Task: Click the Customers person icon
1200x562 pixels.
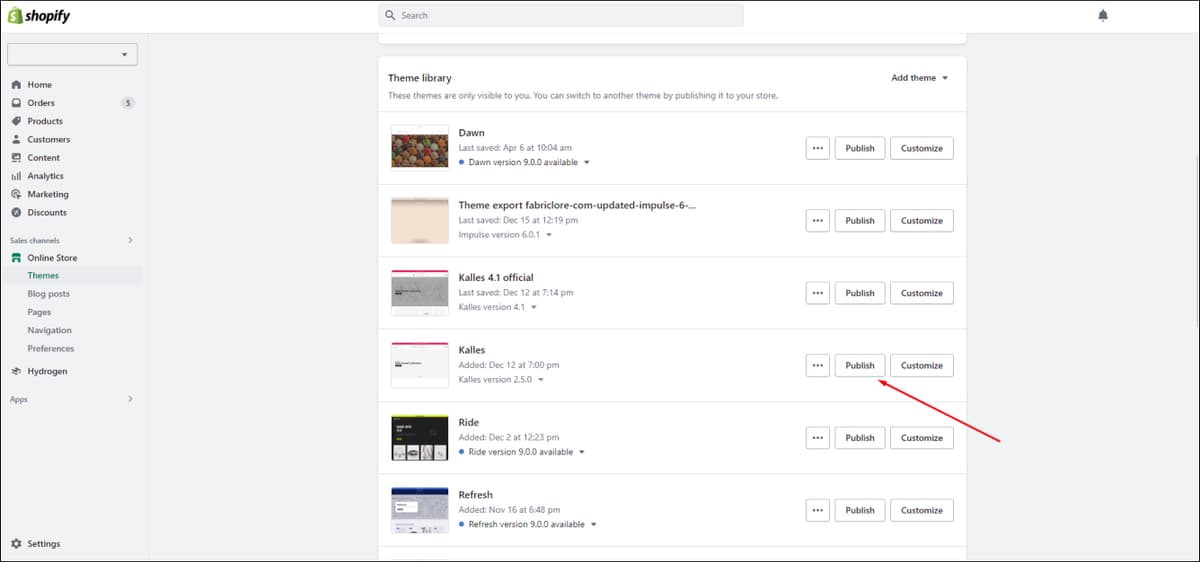Action: 16,139
